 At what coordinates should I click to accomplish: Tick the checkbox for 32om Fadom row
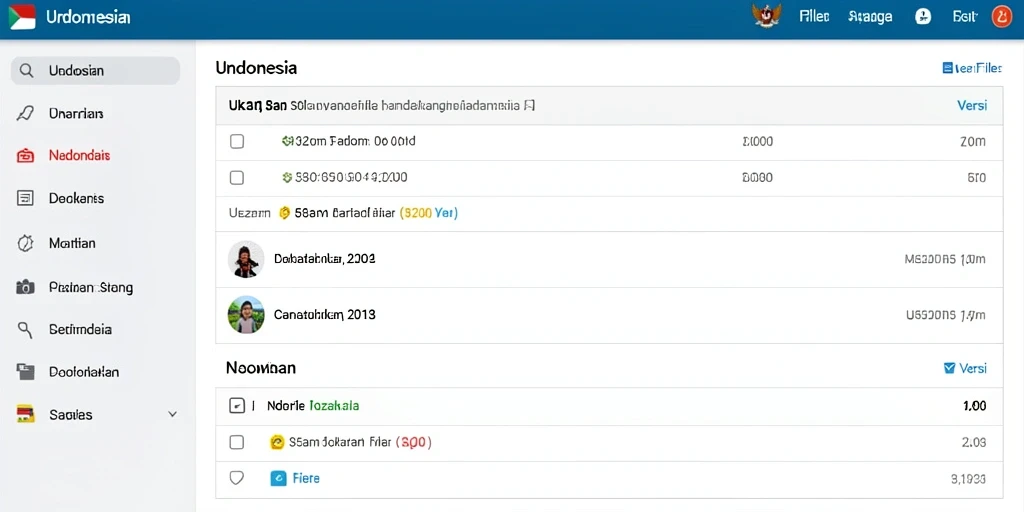click(237, 141)
